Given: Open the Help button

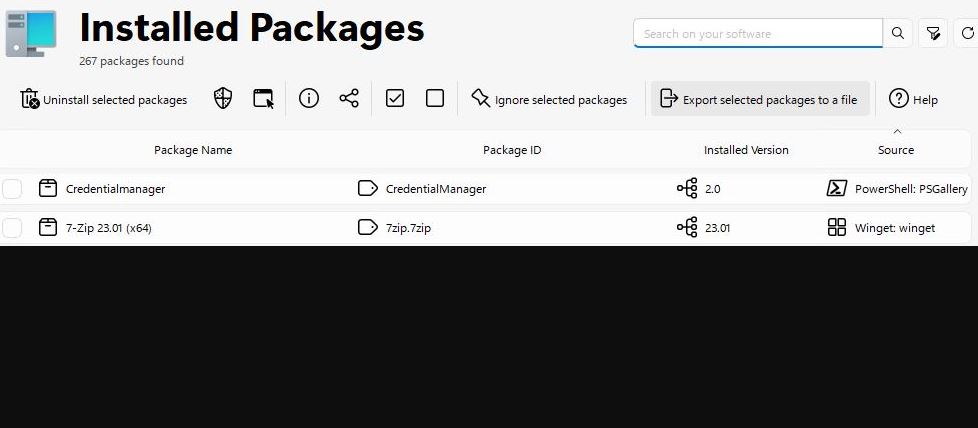Looking at the screenshot, I should 913,99.
